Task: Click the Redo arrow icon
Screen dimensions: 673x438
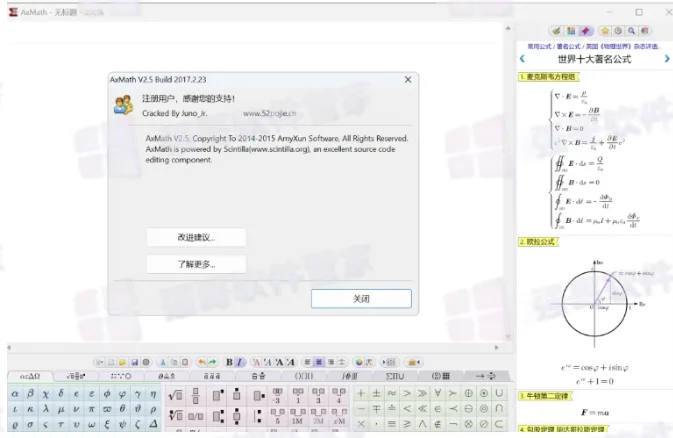Action: point(212,362)
